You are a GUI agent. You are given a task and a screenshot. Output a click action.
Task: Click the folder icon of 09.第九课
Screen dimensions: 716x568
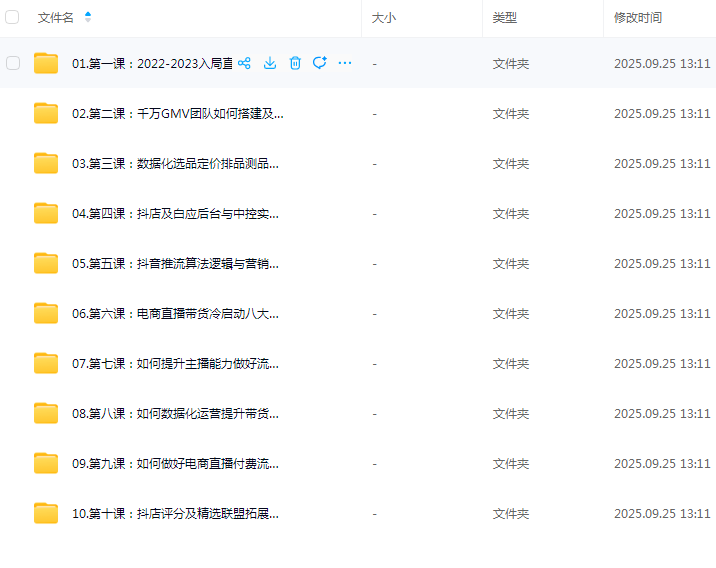tap(46, 463)
